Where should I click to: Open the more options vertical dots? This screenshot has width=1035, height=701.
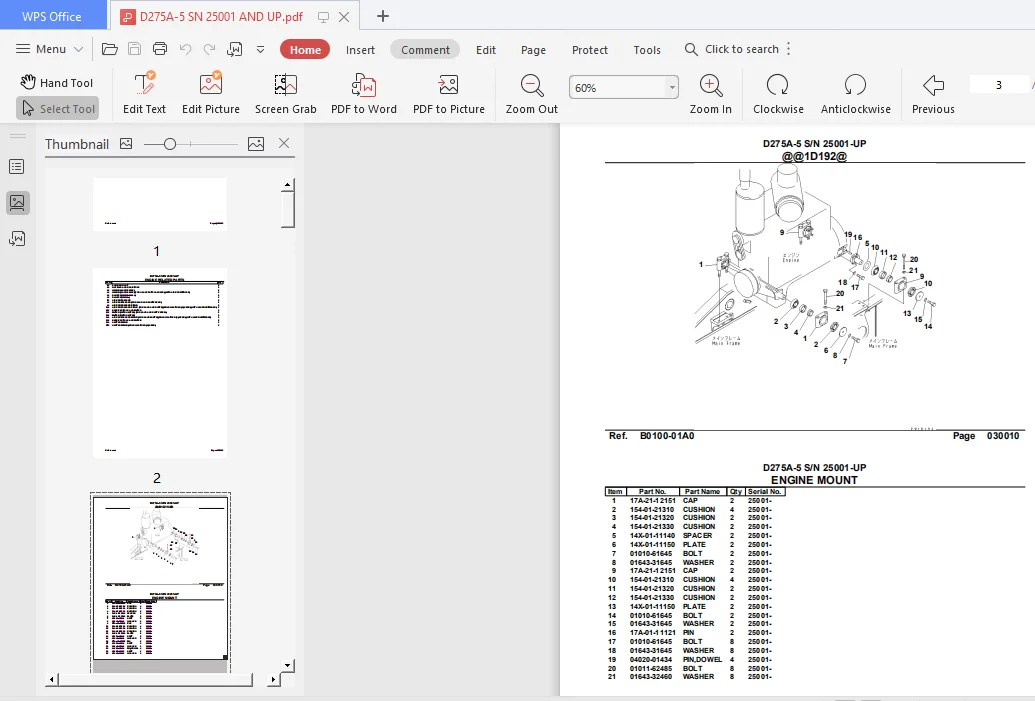[x=789, y=49]
